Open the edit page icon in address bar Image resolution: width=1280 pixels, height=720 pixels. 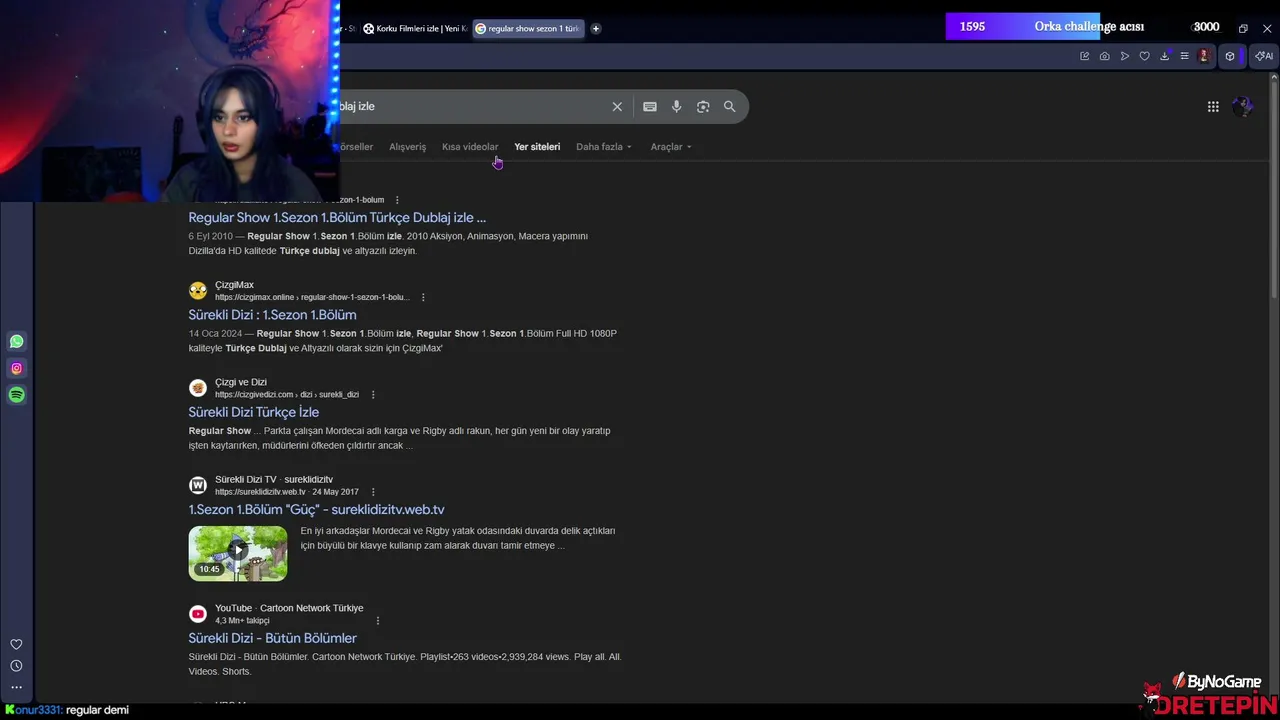pos(1084,56)
